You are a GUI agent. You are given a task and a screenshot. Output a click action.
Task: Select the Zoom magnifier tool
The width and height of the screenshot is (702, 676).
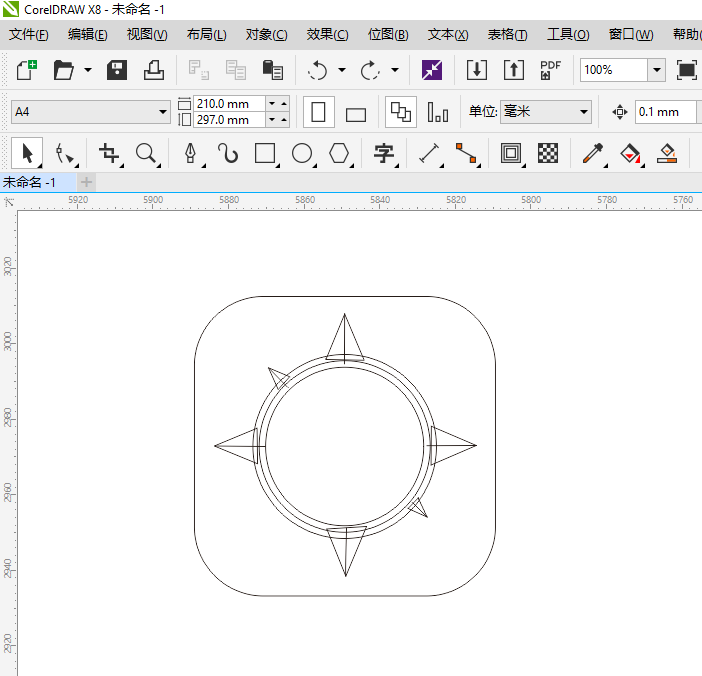pos(146,153)
